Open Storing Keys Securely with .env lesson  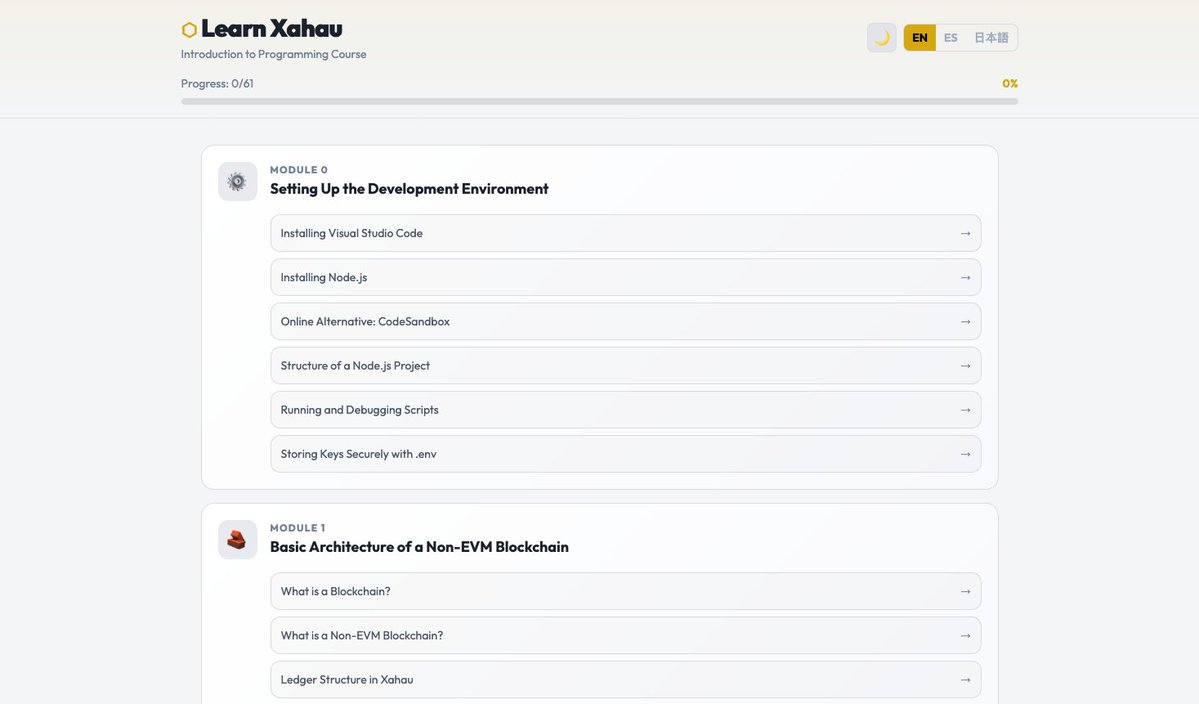[625, 454]
